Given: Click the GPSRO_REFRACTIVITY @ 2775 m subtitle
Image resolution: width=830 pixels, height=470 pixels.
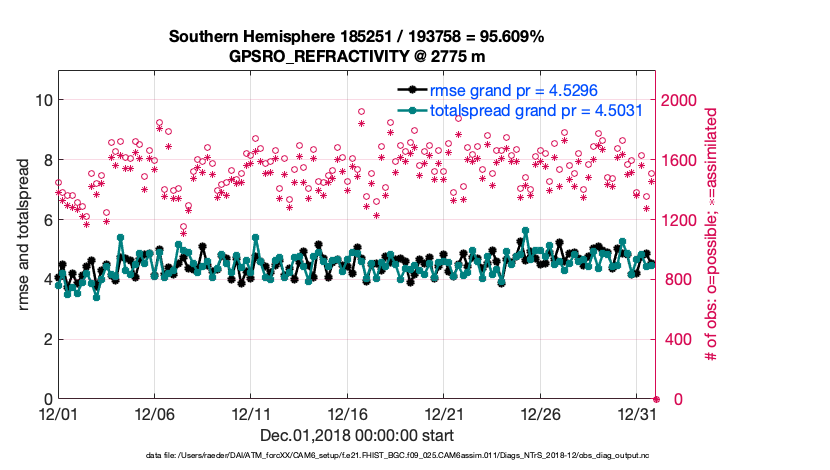Looking at the screenshot, I should click(356, 56).
